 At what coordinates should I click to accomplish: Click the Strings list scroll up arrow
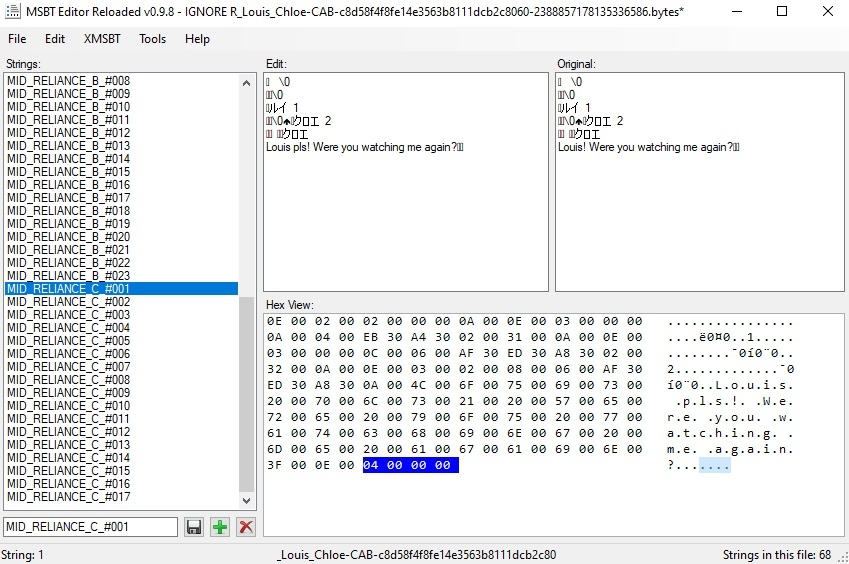coord(246,80)
